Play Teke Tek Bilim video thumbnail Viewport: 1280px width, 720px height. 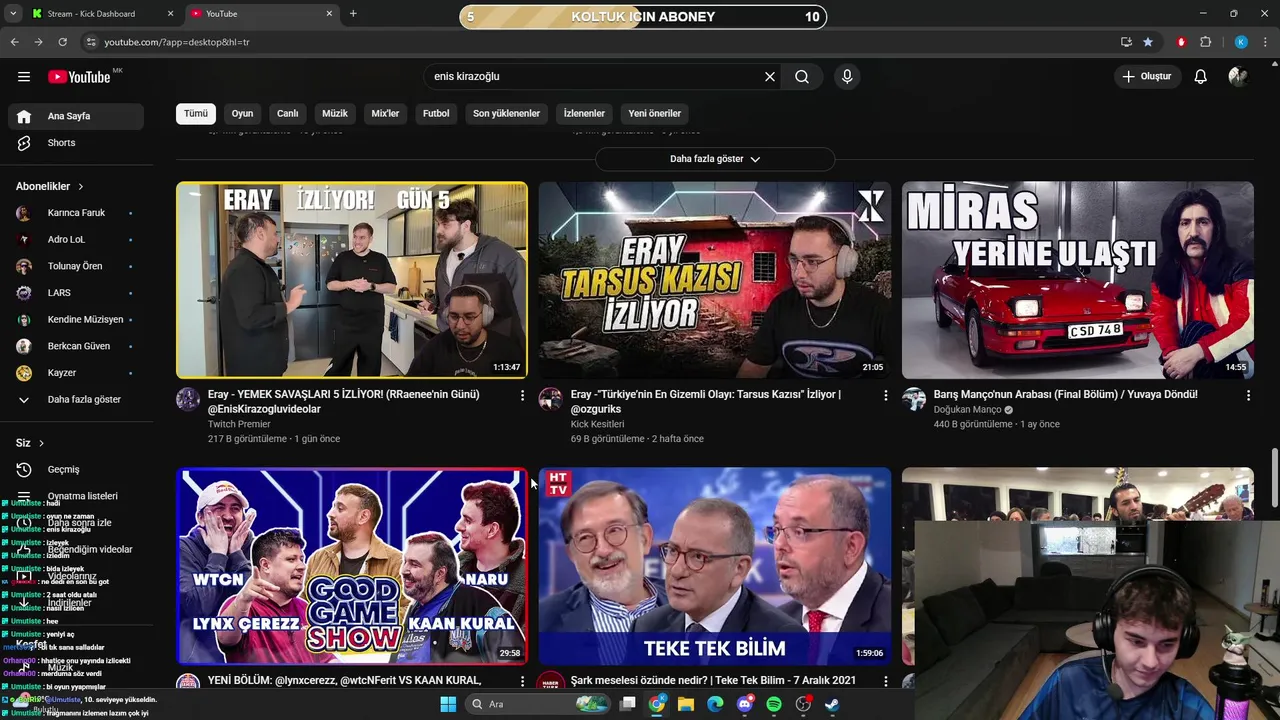coord(715,566)
